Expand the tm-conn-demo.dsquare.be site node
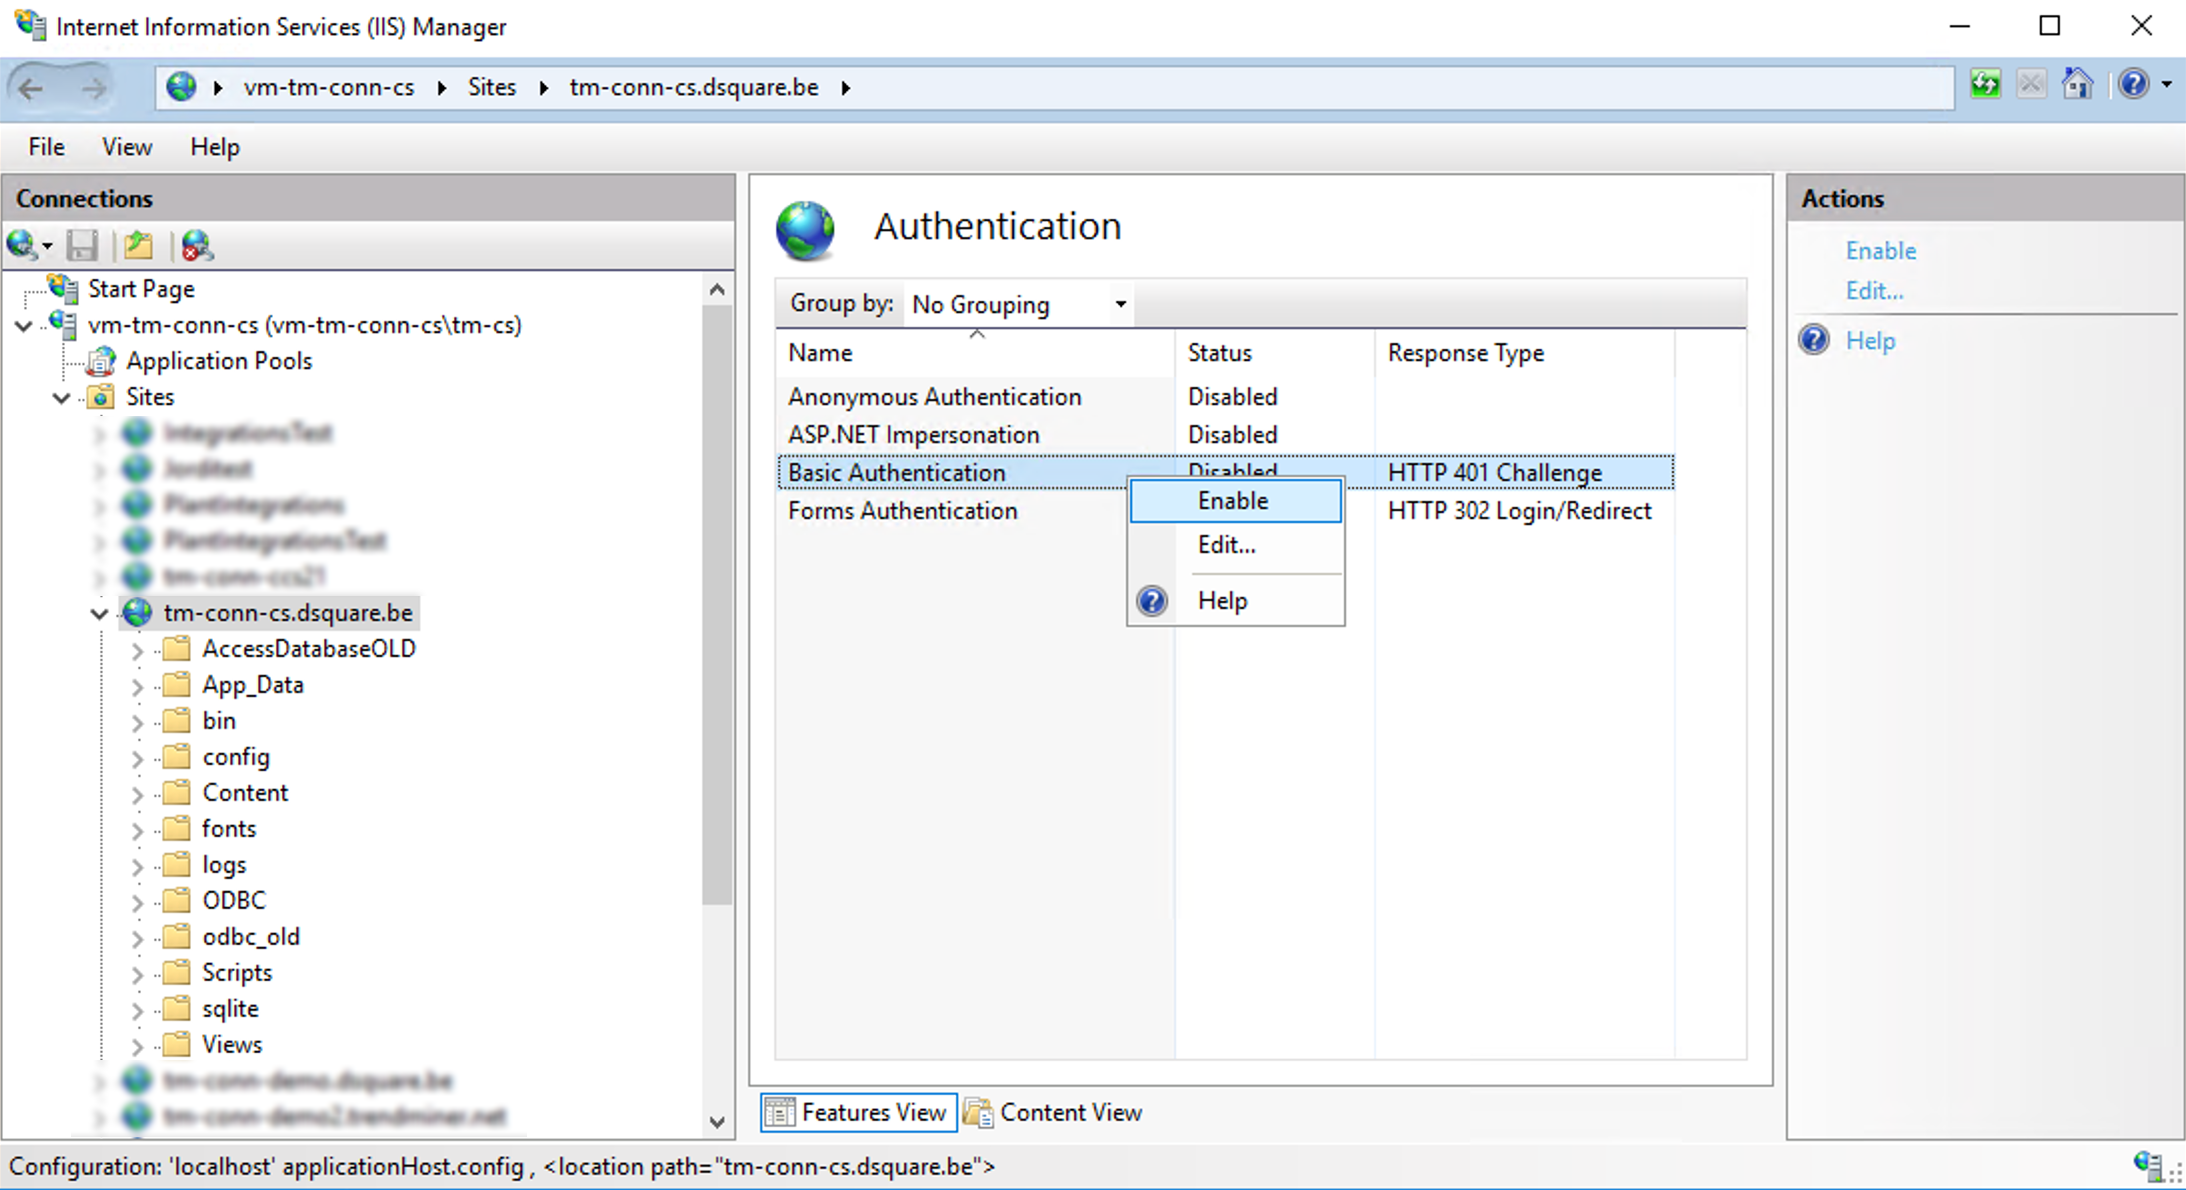 (97, 1081)
